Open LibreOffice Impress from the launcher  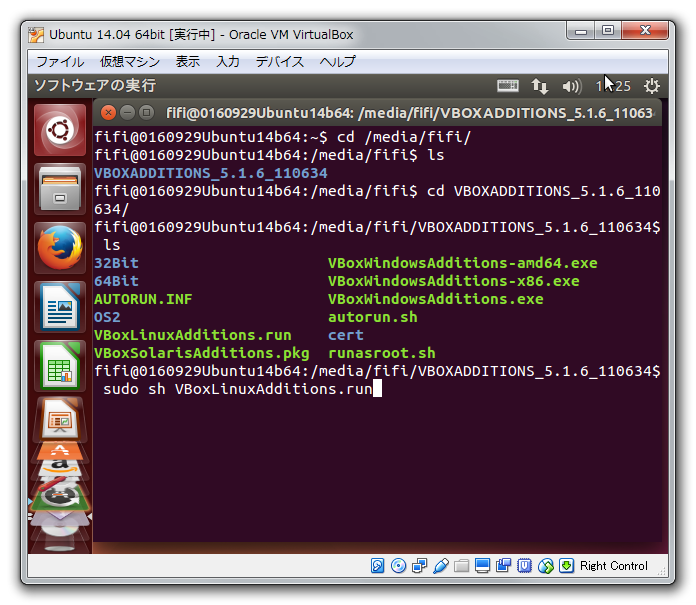[60, 419]
